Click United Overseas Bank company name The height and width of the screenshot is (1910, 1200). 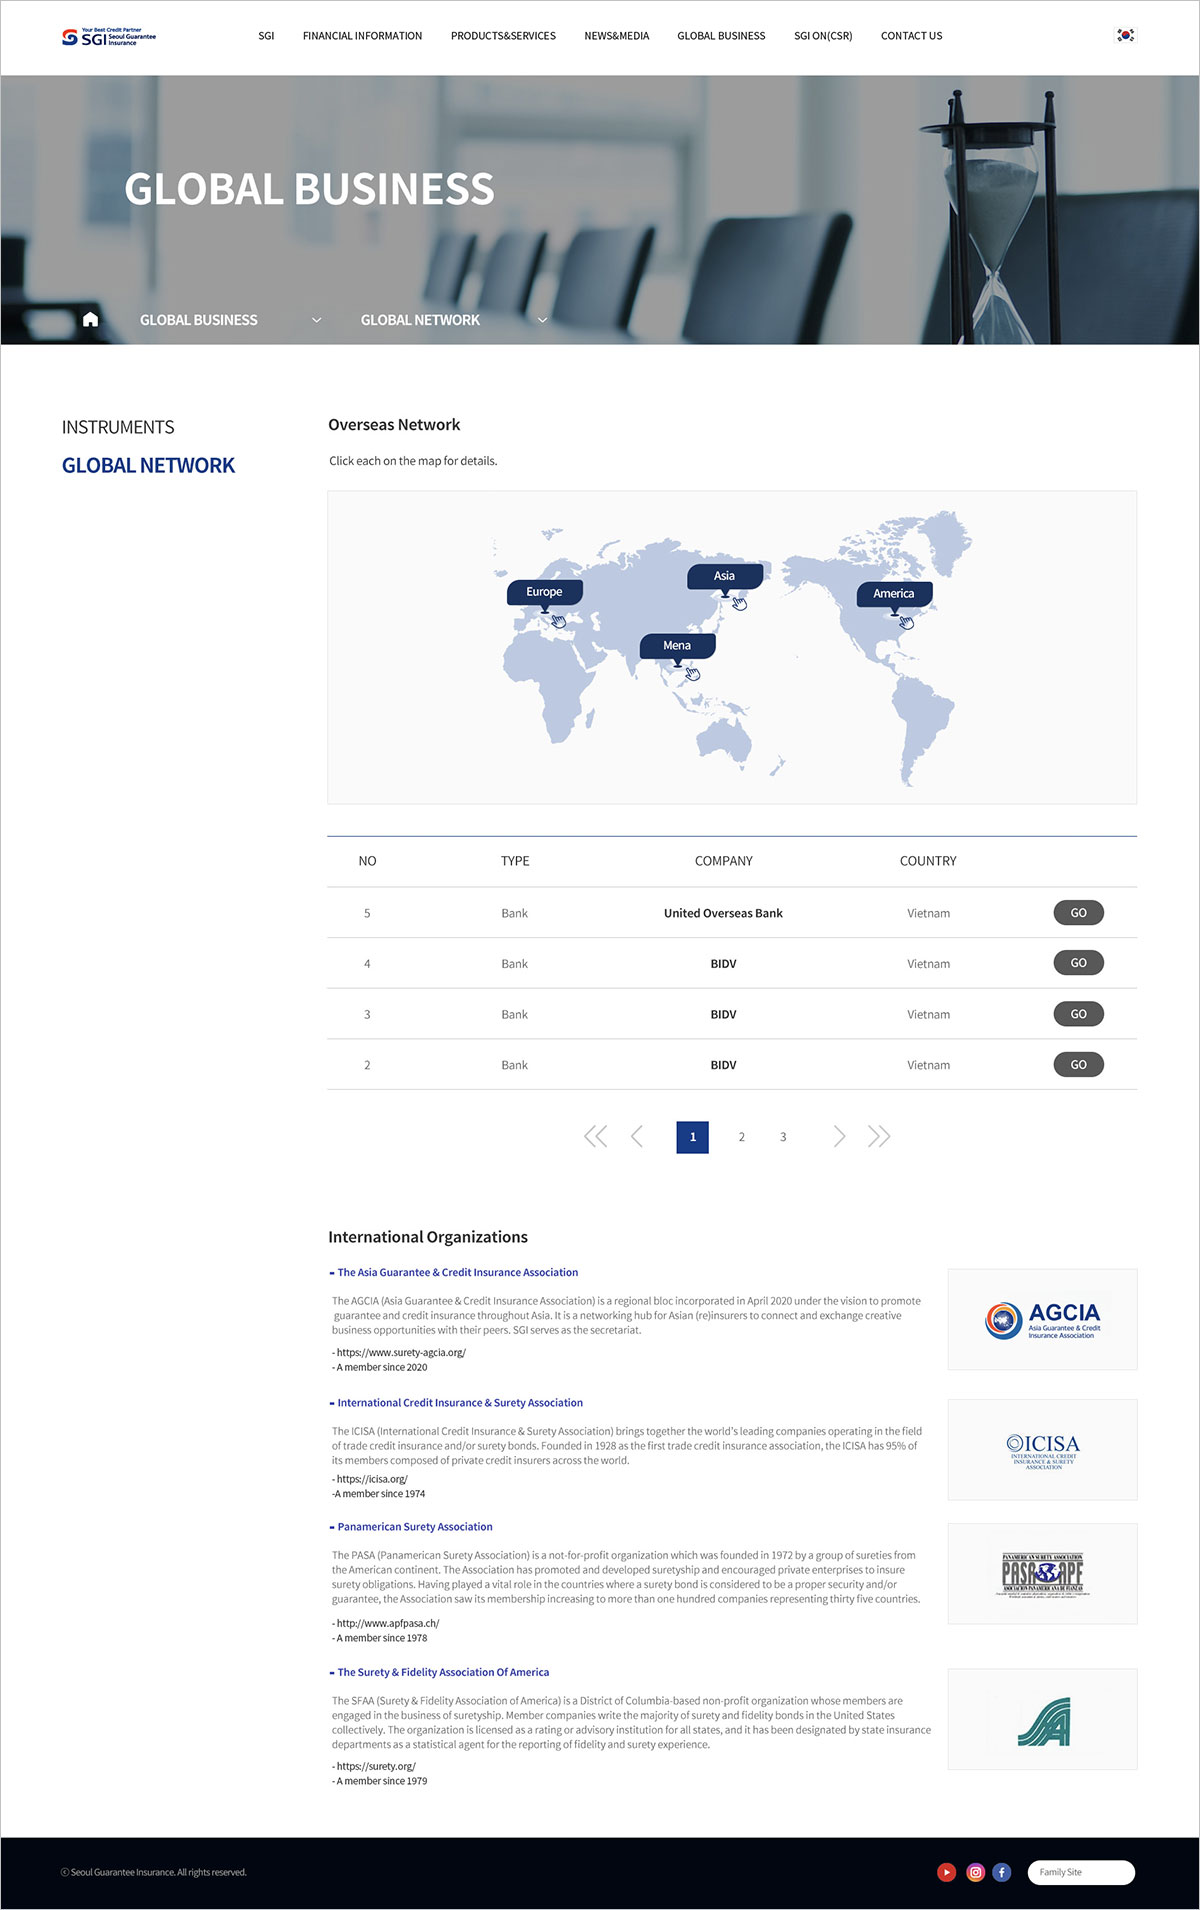click(723, 913)
